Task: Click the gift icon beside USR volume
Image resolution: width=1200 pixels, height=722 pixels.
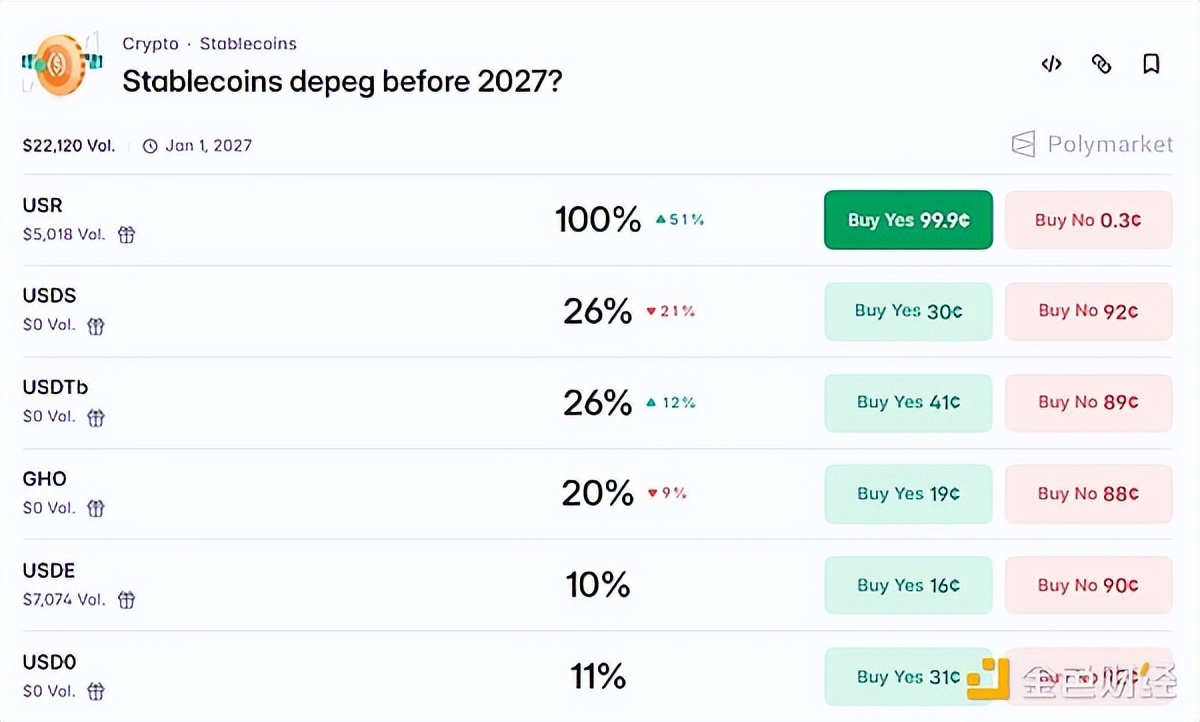Action: pyautogui.click(x=127, y=235)
